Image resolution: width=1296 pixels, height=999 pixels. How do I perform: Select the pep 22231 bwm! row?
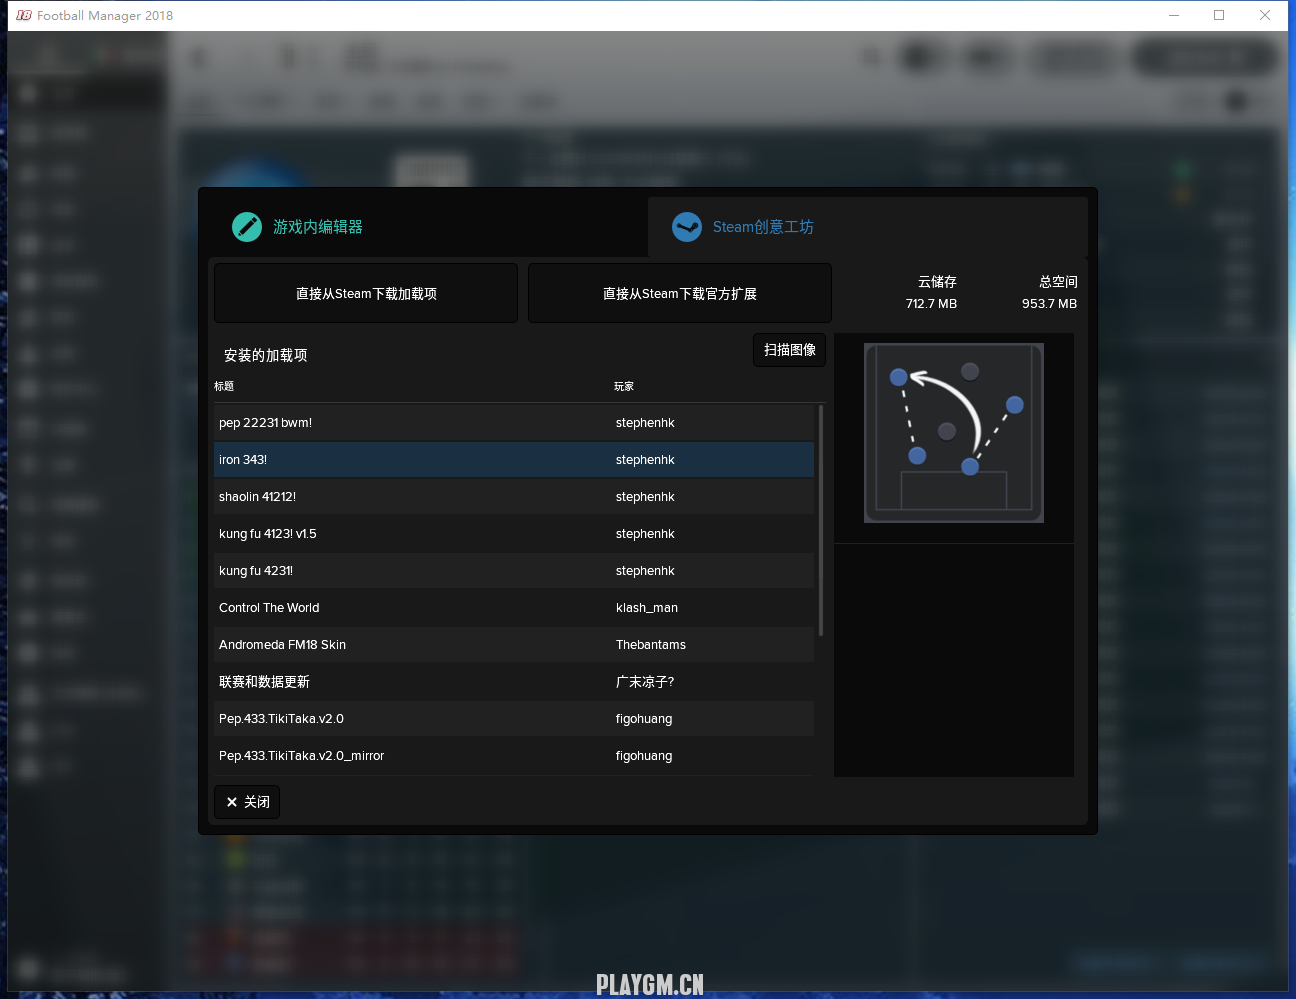(514, 423)
